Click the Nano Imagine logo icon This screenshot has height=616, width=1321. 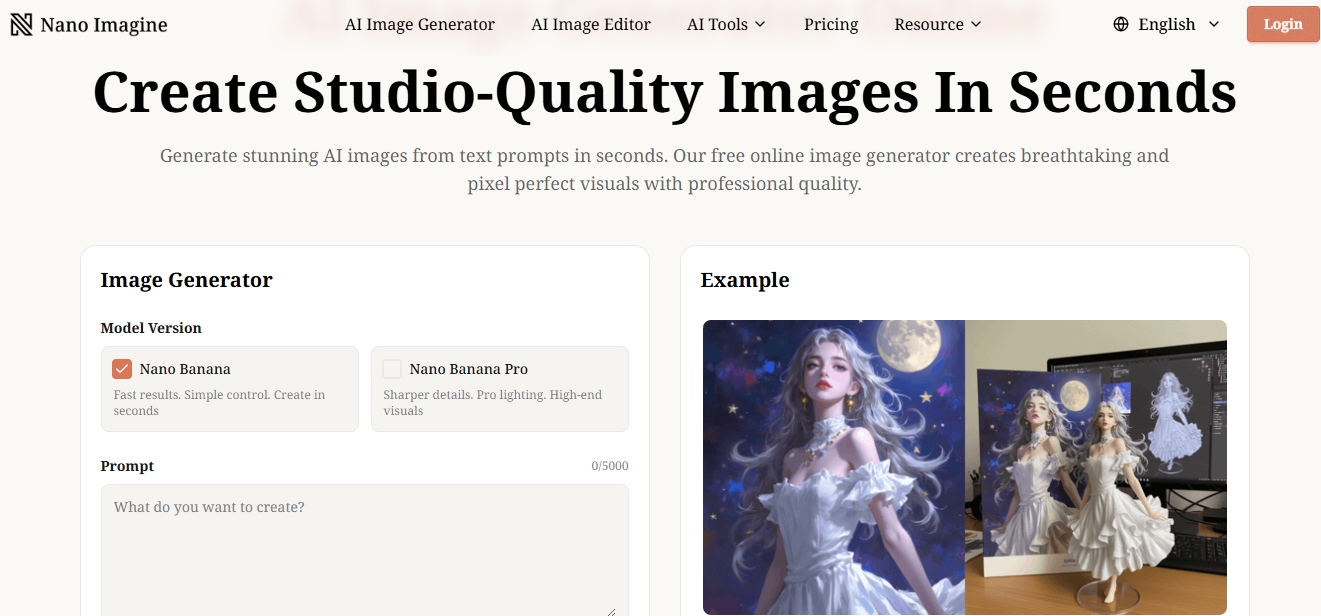[21, 25]
